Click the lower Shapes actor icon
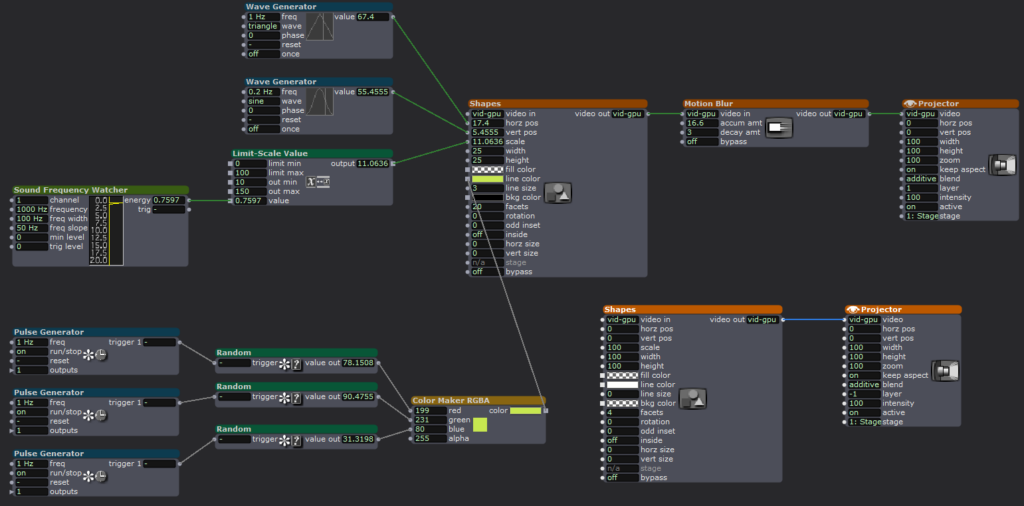 point(692,400)
